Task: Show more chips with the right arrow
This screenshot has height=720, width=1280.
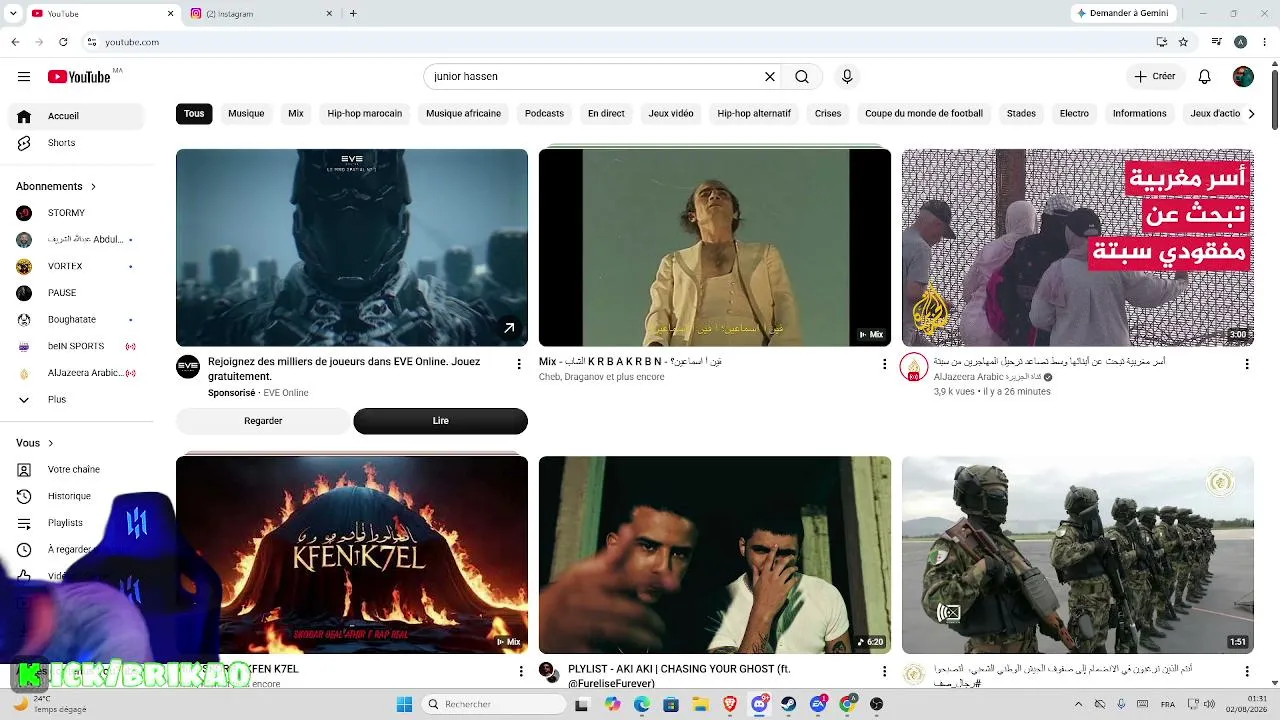Action: (1251, 114)
